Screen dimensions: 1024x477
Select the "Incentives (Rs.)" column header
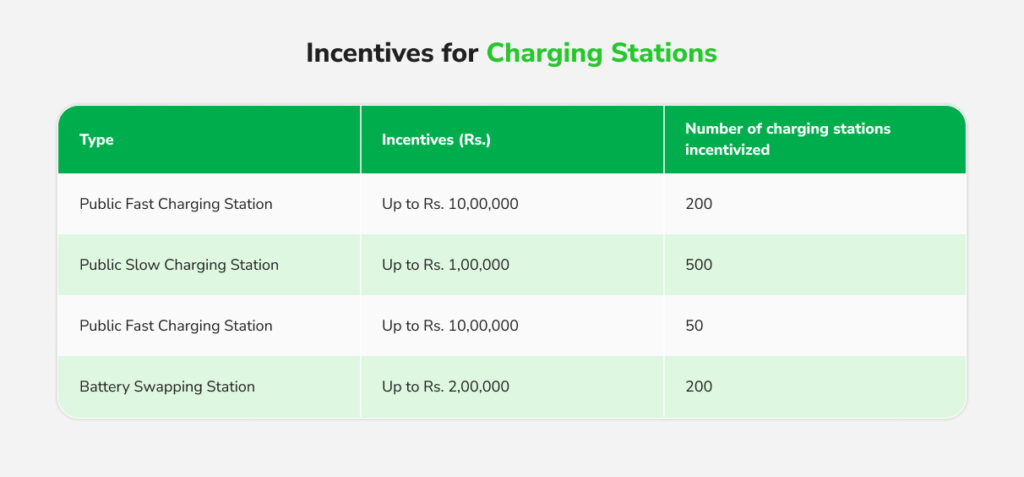(436, 140)
